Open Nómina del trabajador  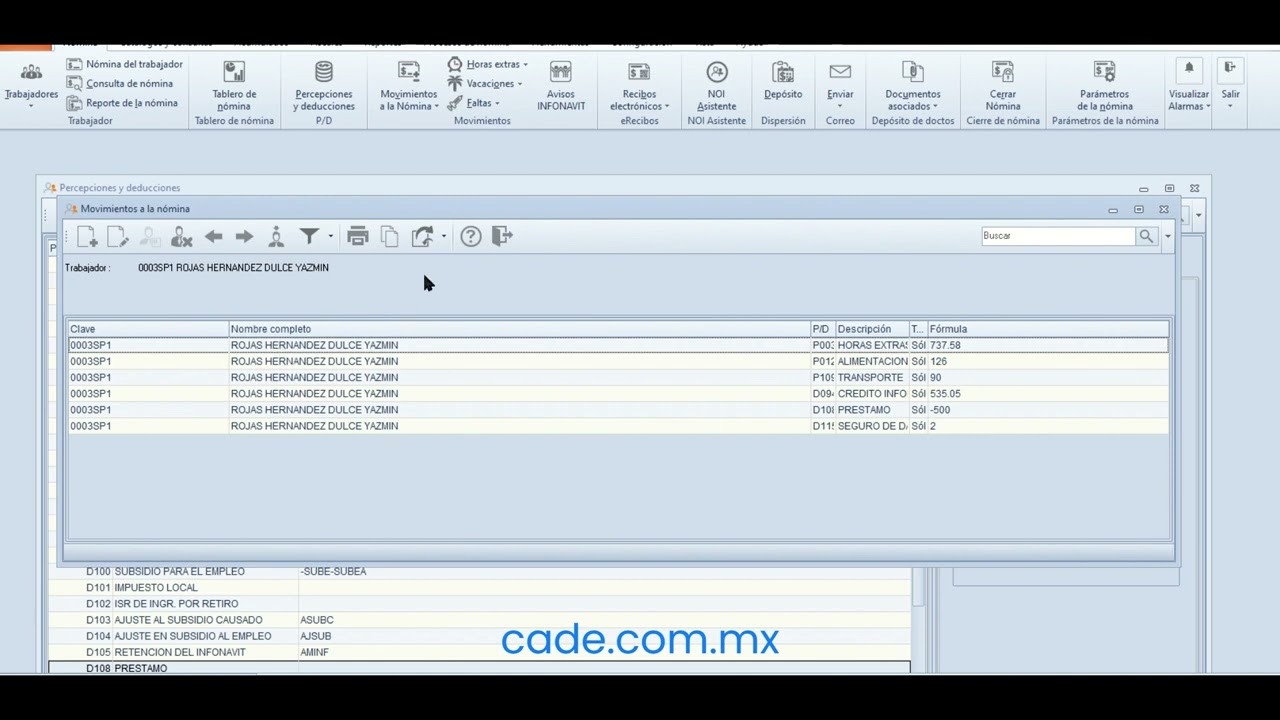tap(125, 64)
